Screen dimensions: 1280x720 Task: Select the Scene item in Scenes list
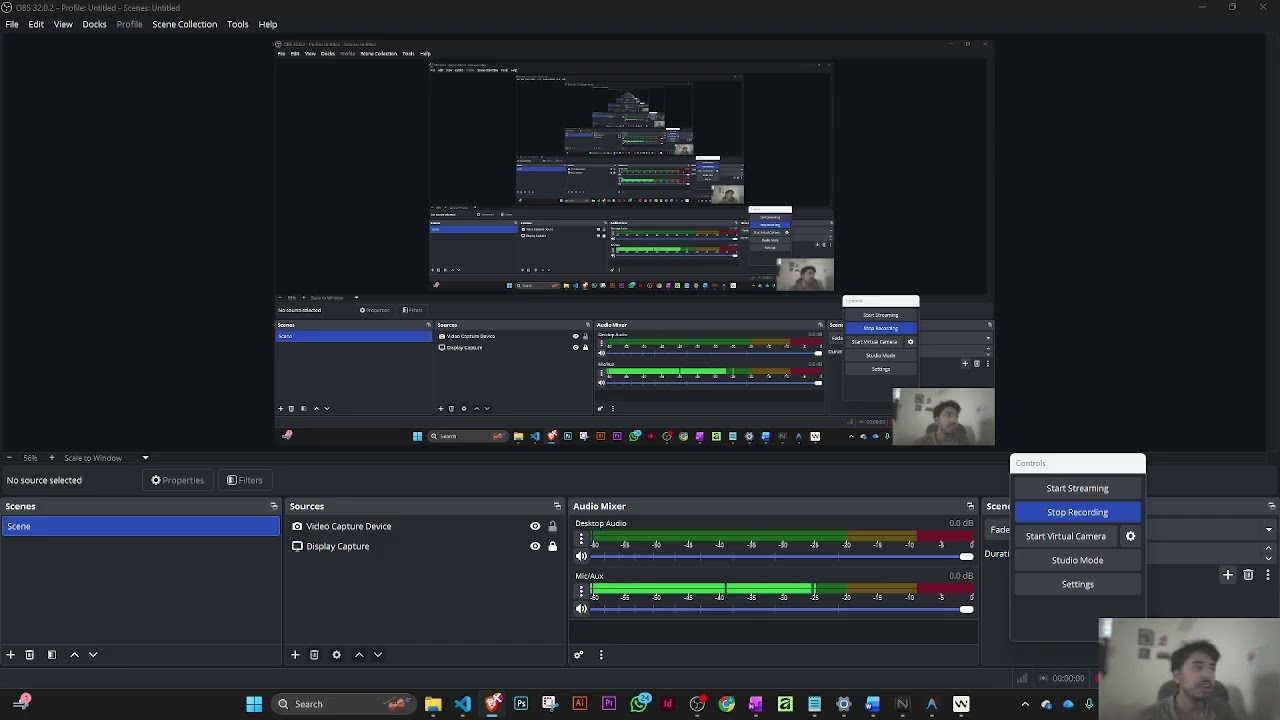click(141, 526)
